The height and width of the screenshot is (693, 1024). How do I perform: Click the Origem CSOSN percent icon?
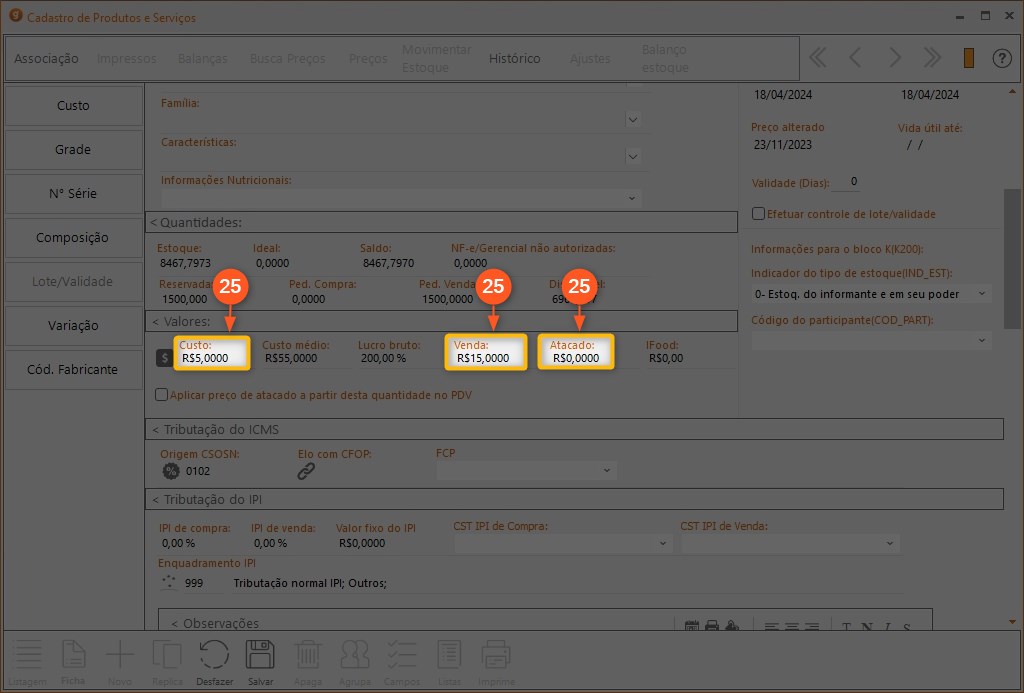click(170, 471)
